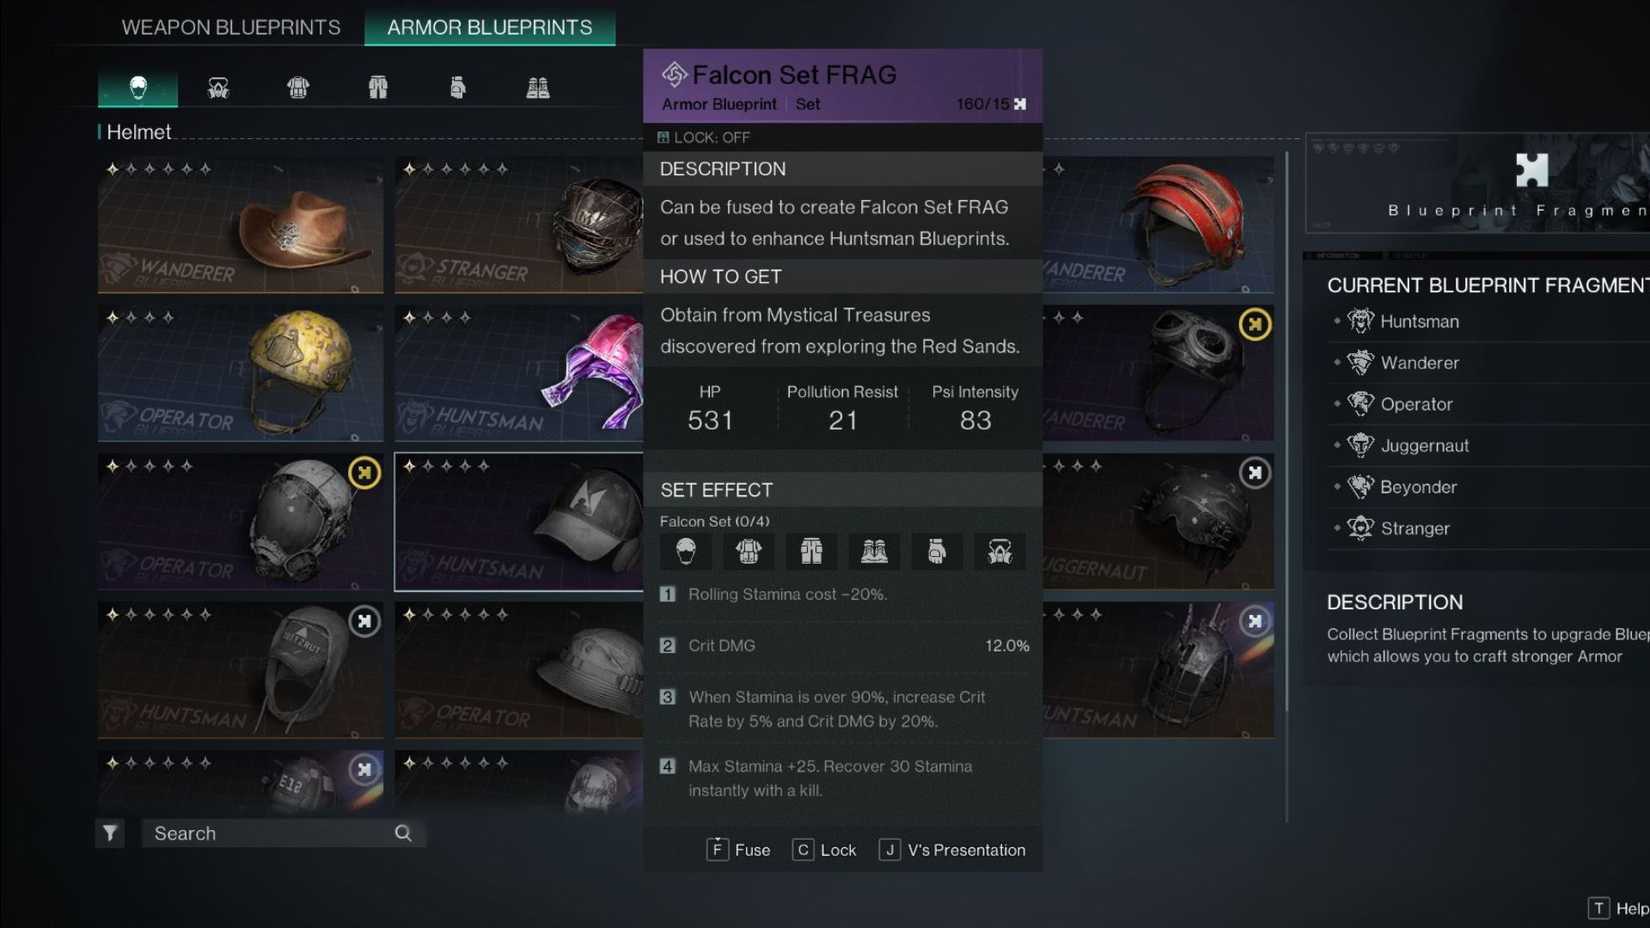
Task: Select the Operator camo helmet blueprint
Action: (x=240, y=373)
